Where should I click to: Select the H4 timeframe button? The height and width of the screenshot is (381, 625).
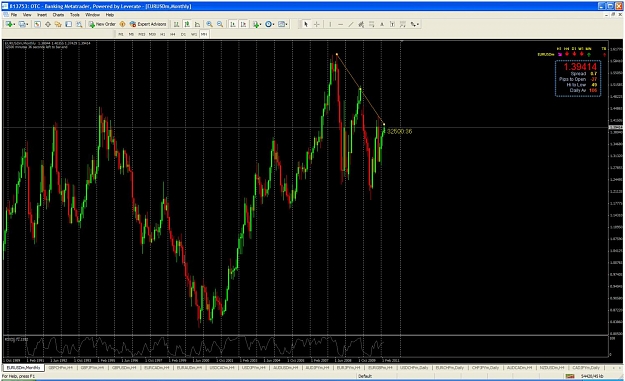pos(173,34)
